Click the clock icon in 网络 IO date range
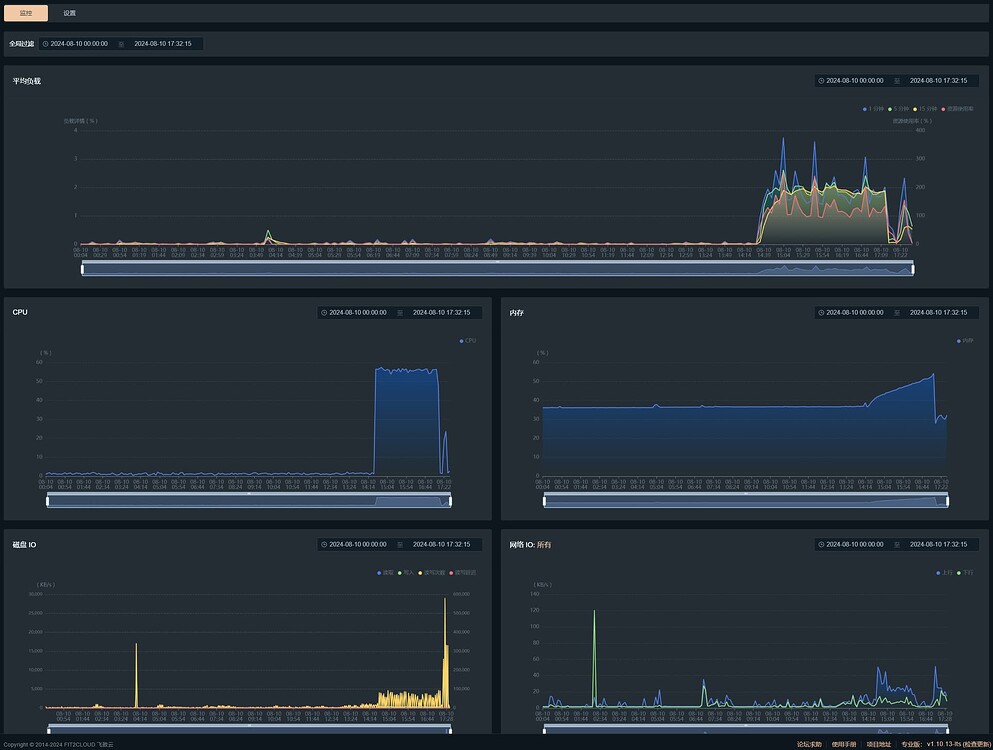 821,544
